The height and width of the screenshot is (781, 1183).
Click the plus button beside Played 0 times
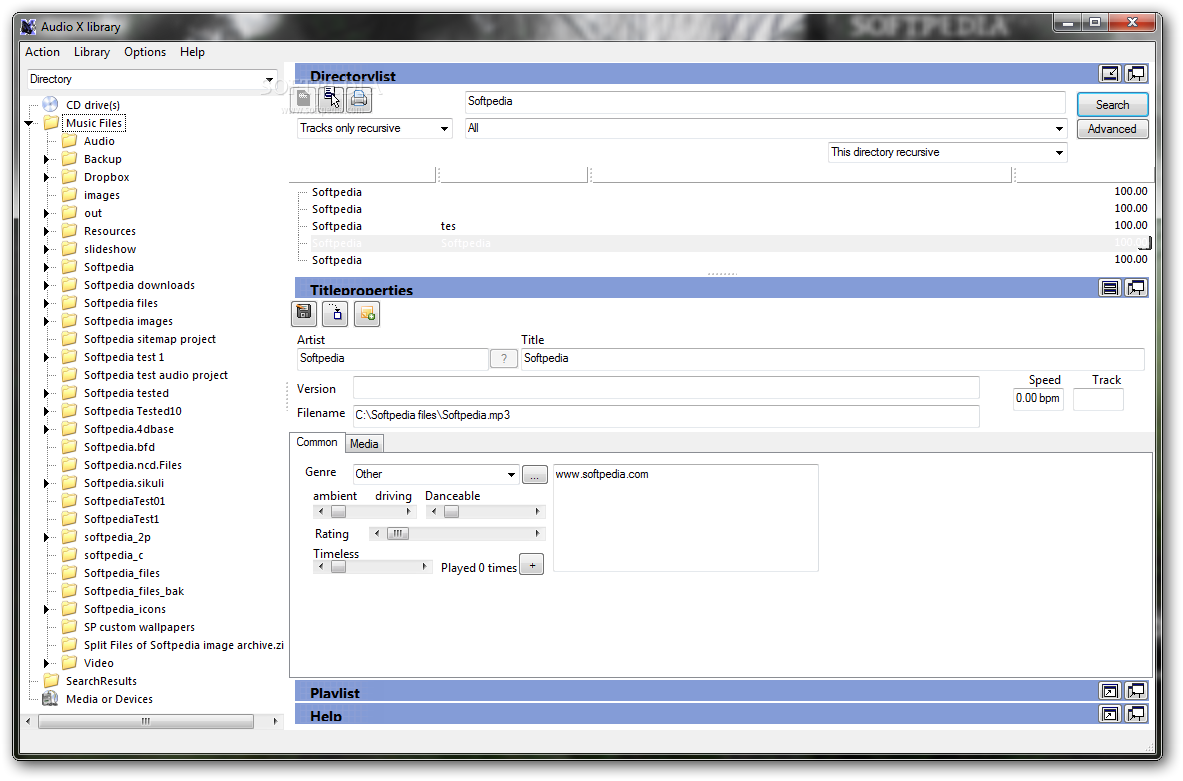532,564
